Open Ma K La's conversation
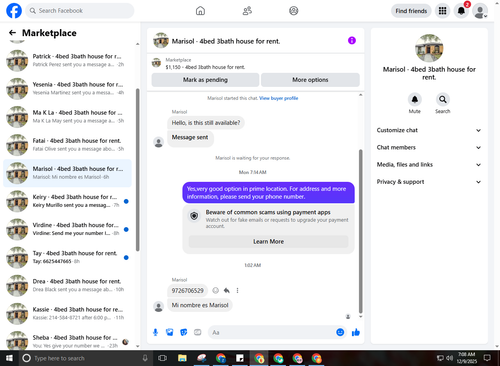The height and width of the screenshot is (366, 500). (67, 117)
